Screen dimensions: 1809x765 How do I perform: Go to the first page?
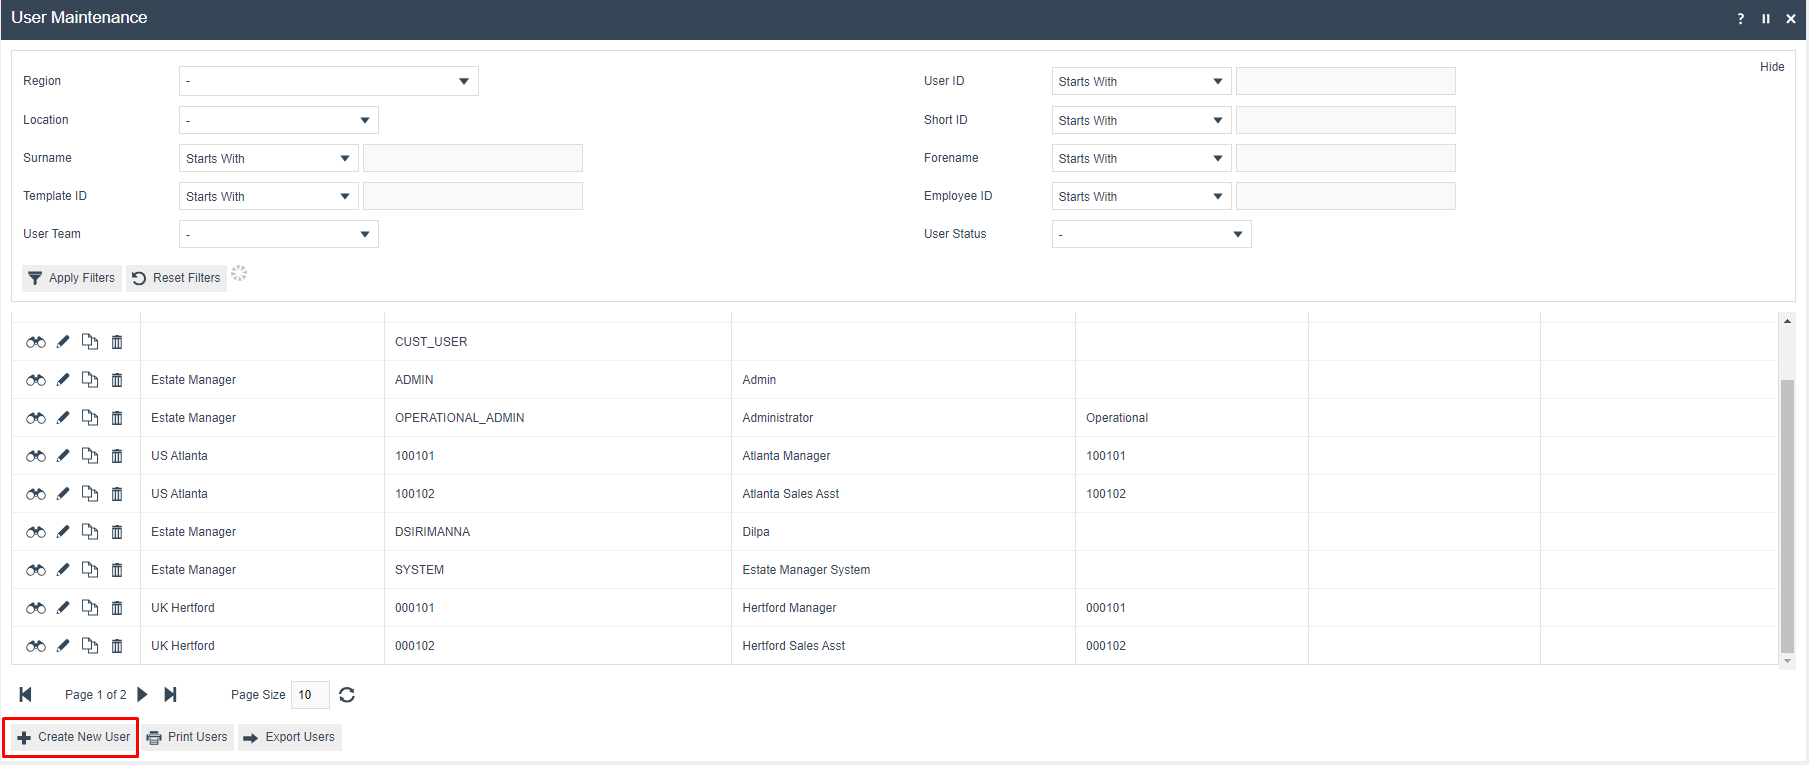(x=26, y=695)
